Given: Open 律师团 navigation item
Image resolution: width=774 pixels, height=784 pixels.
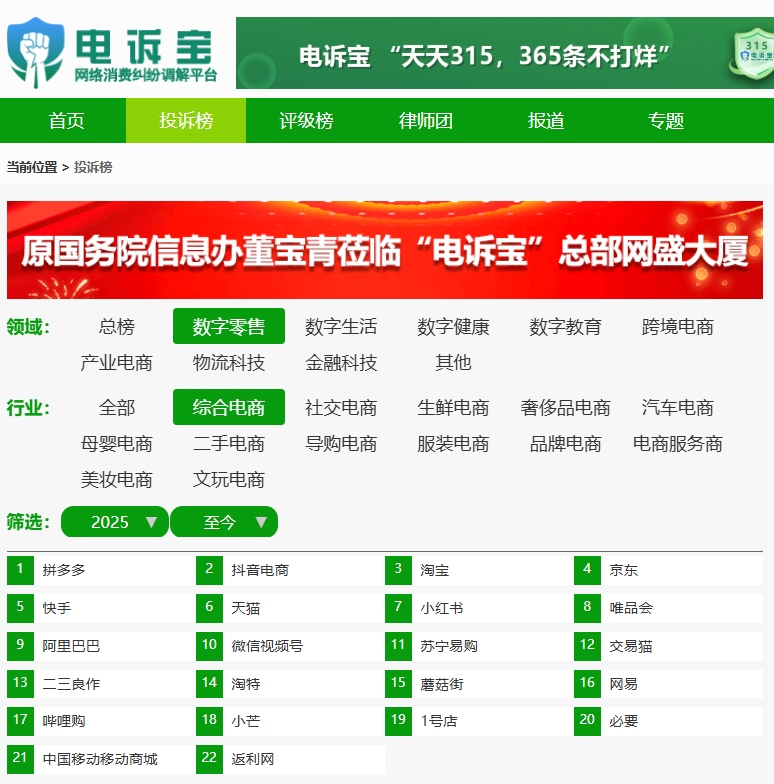Looking at the screenshot, I should (426, 120).
